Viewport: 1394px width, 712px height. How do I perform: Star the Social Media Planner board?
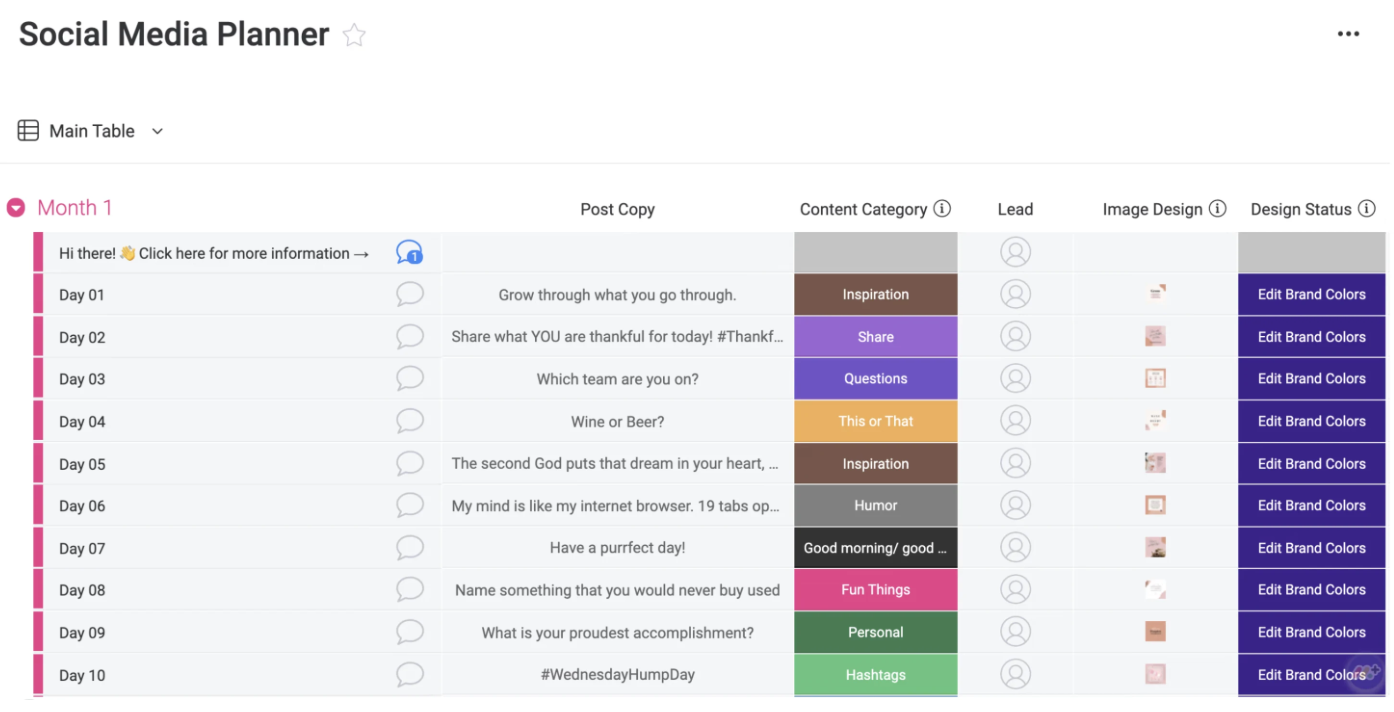click(354, 36)
